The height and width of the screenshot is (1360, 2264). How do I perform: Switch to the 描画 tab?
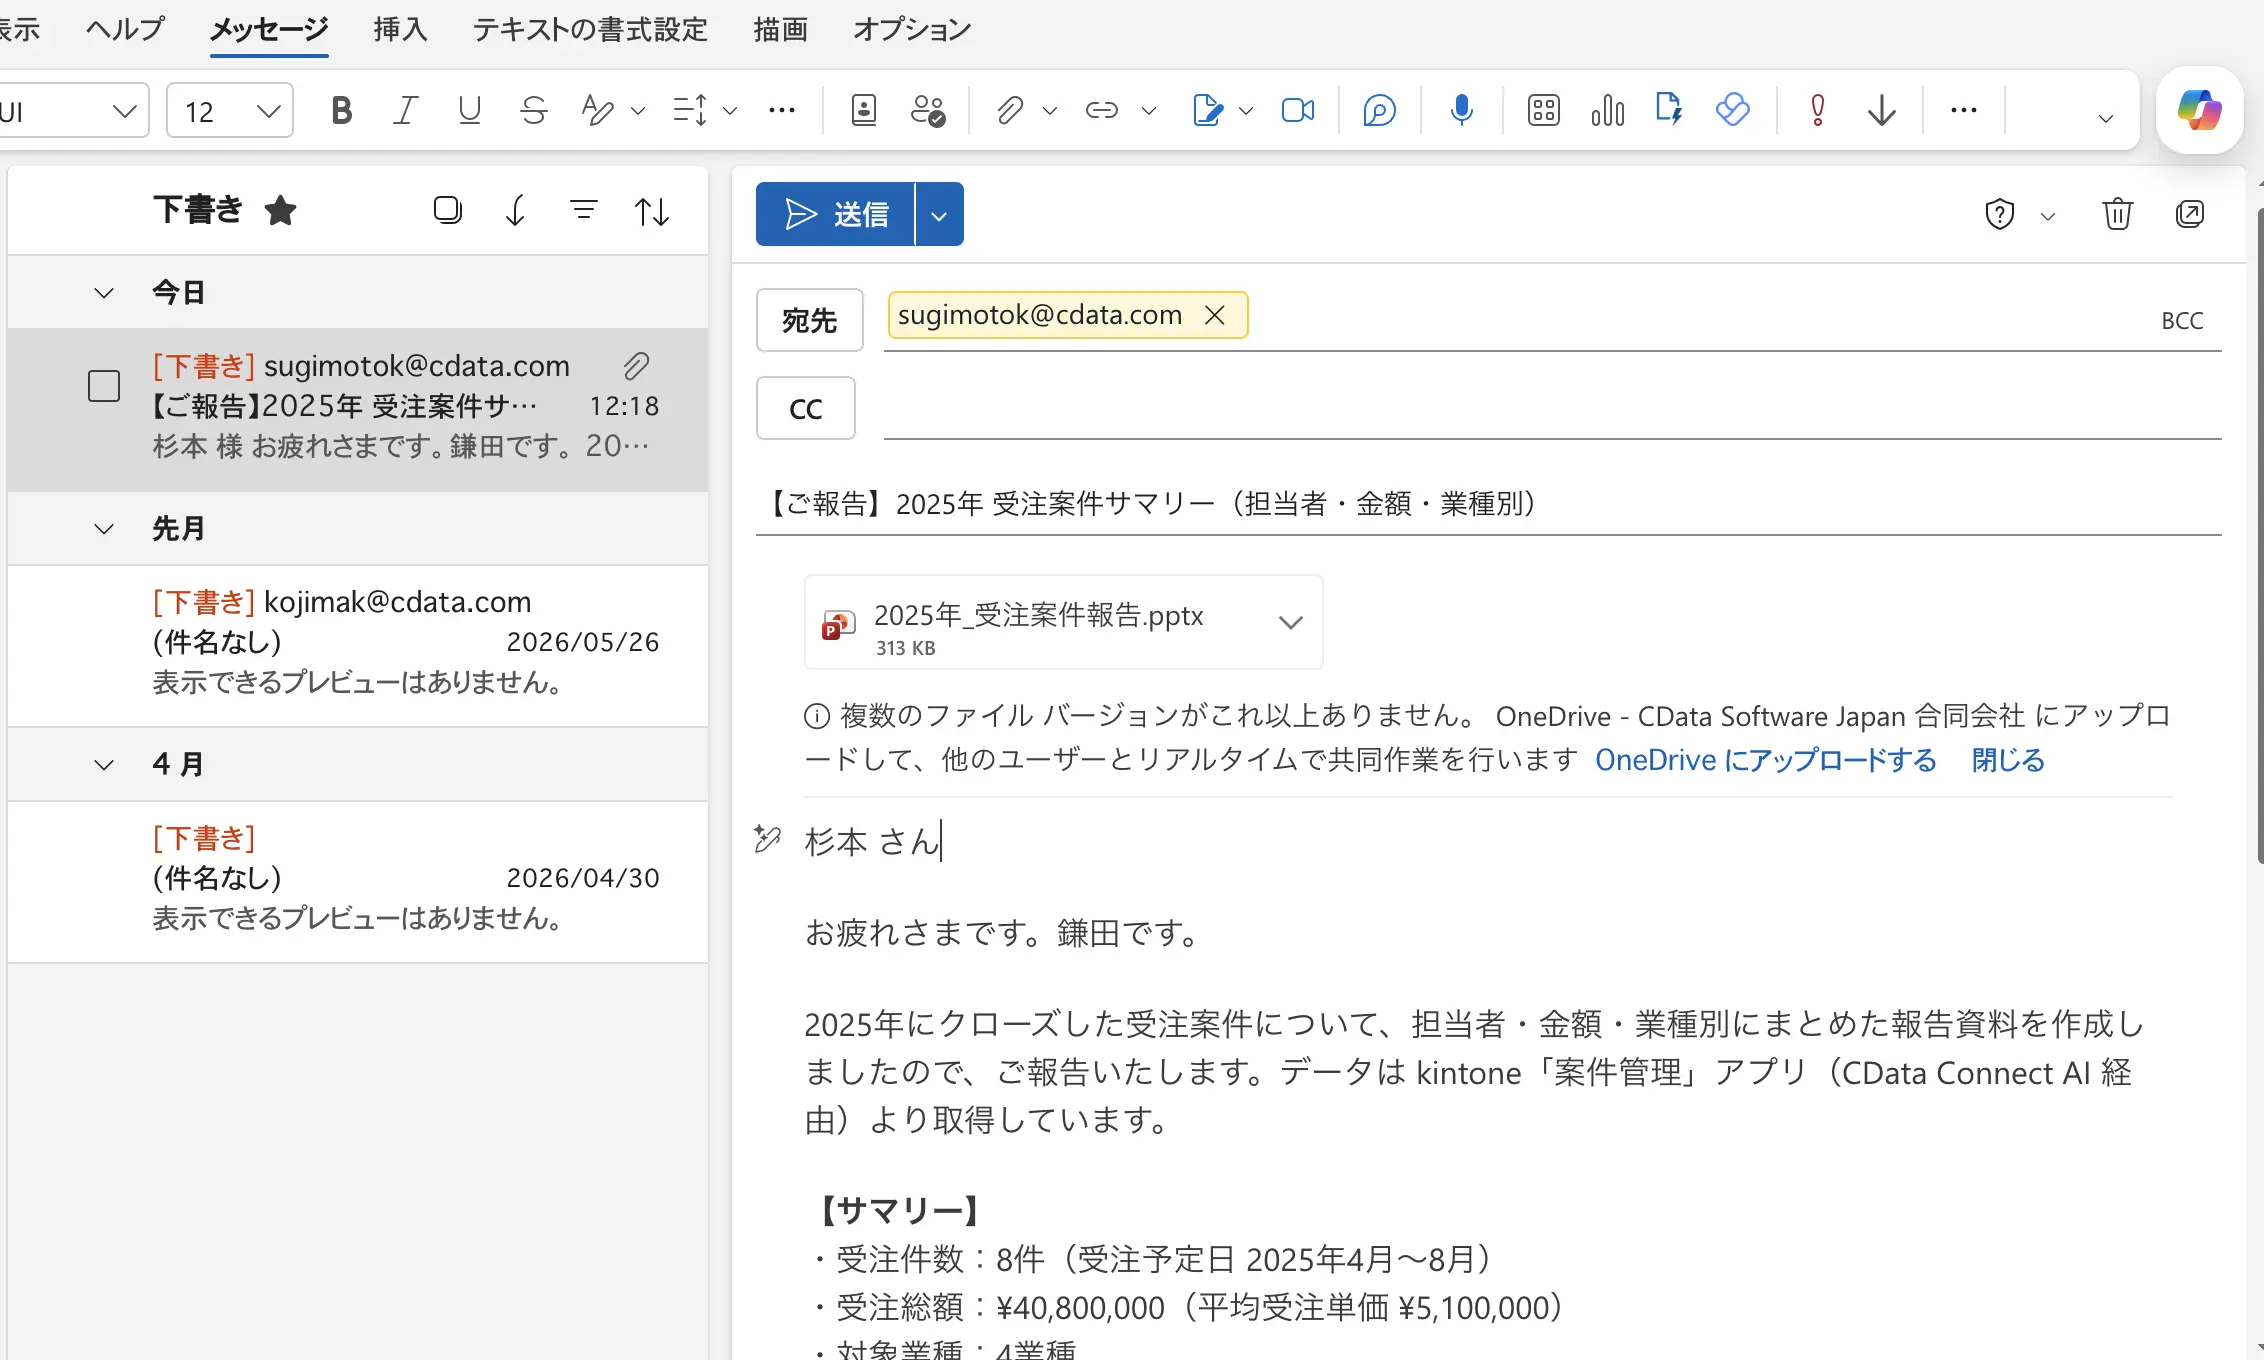point(780,29)
